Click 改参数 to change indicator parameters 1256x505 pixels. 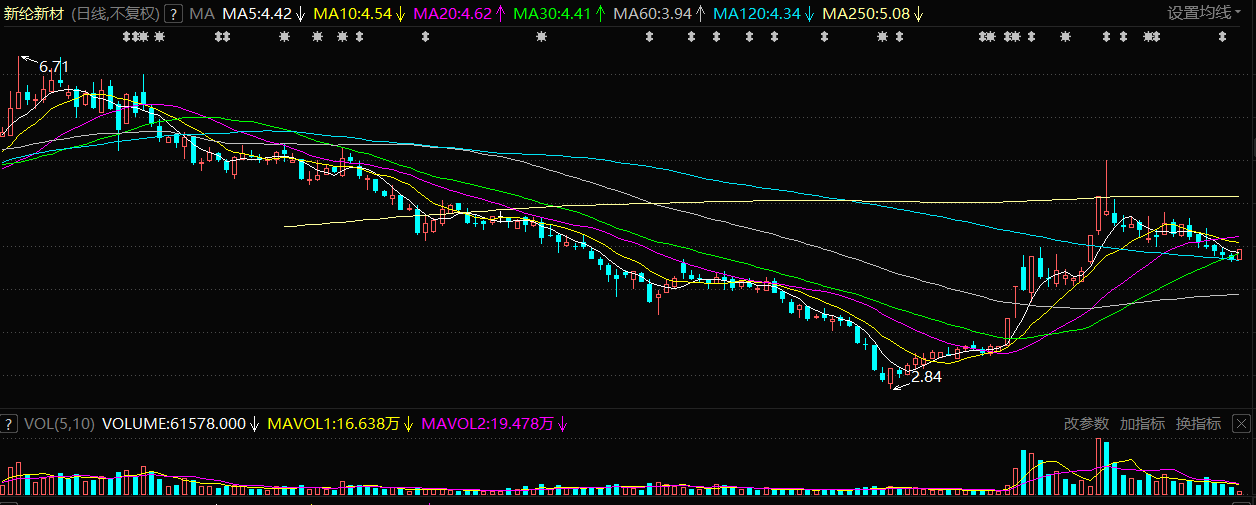pos(1086,424)
